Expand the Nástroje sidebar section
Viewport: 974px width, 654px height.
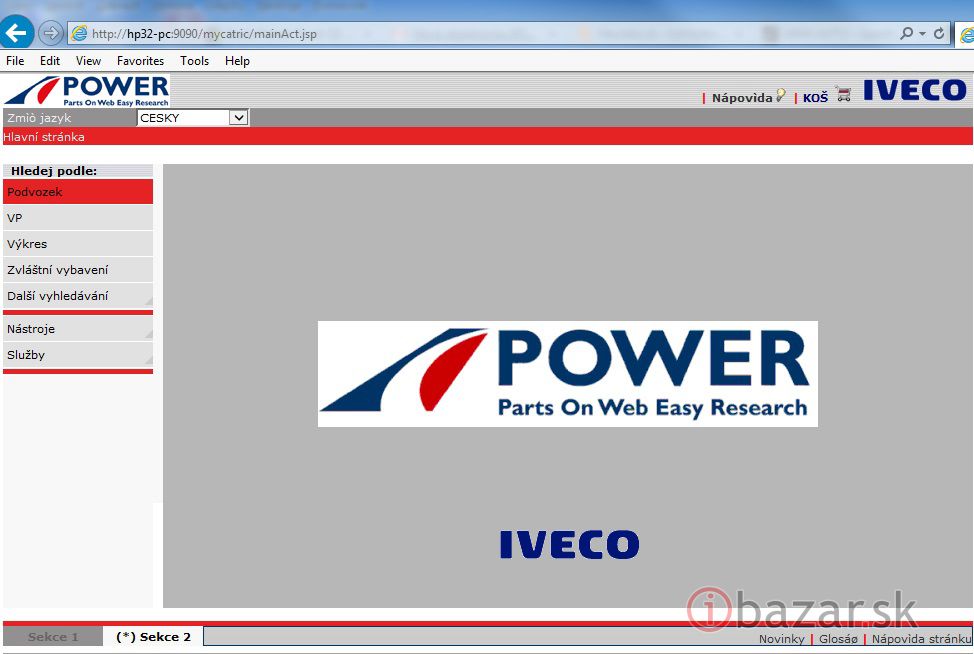78,329
